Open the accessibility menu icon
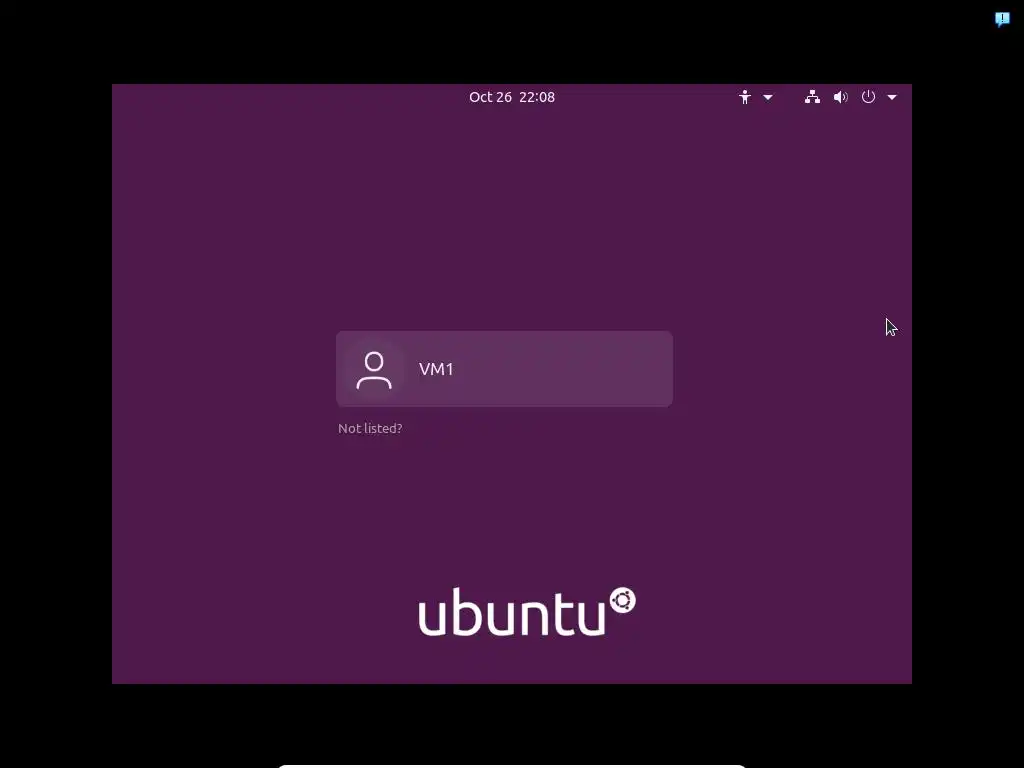 tap(744, 97)
